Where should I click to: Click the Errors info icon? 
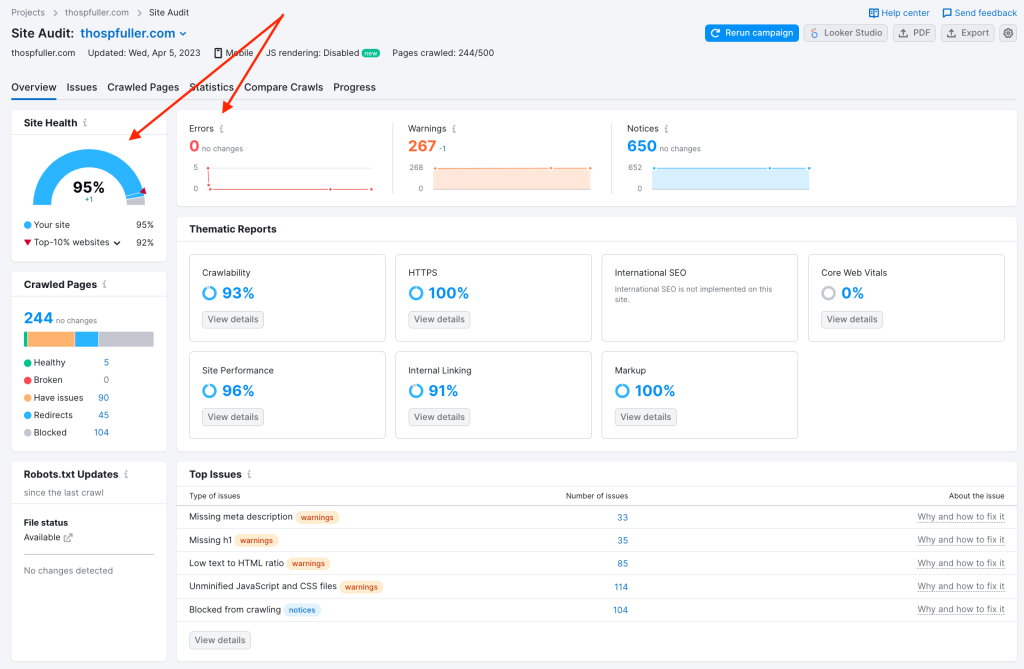(x=221, y=129)
